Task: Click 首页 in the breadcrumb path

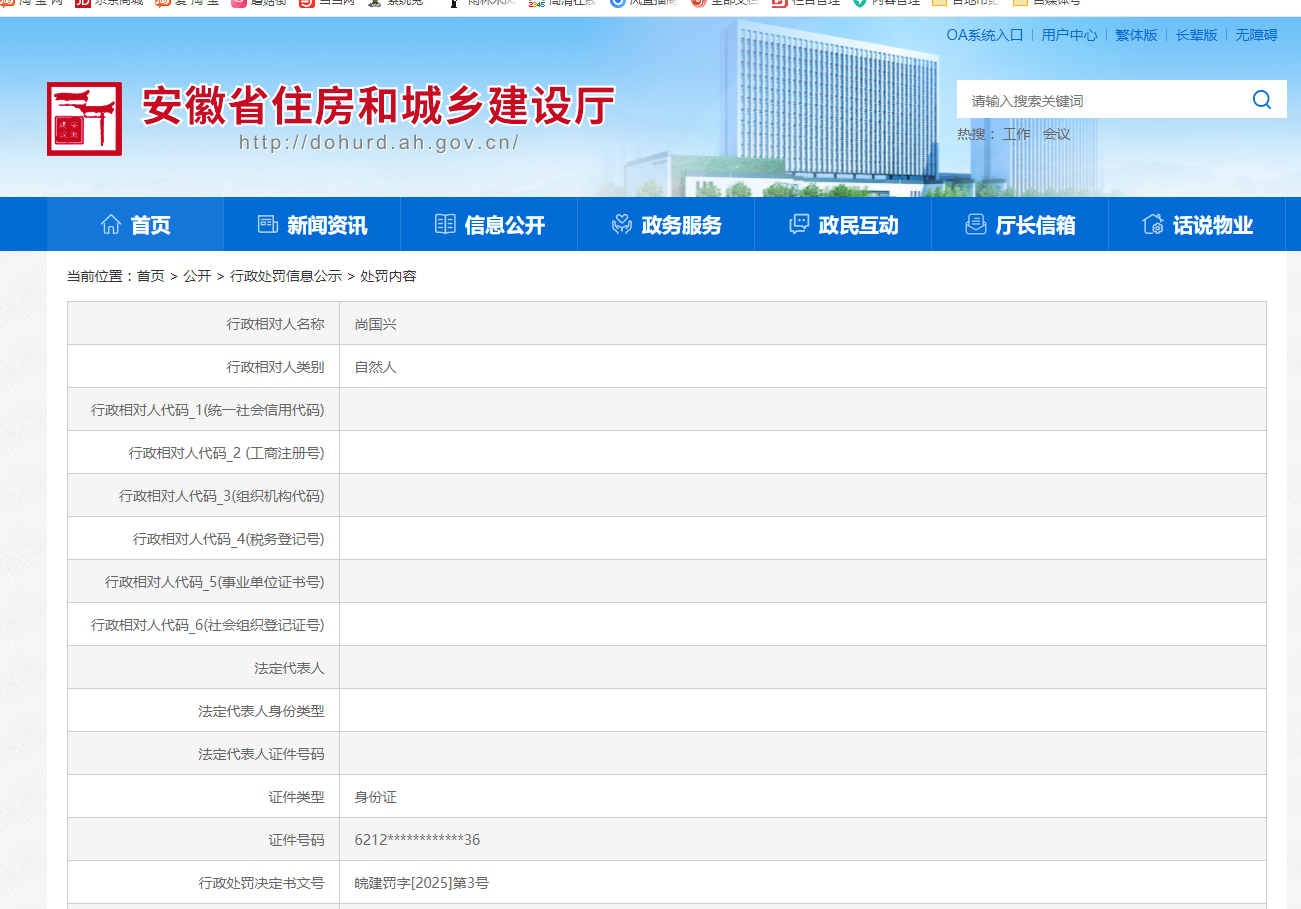Action: pos(151,276)
